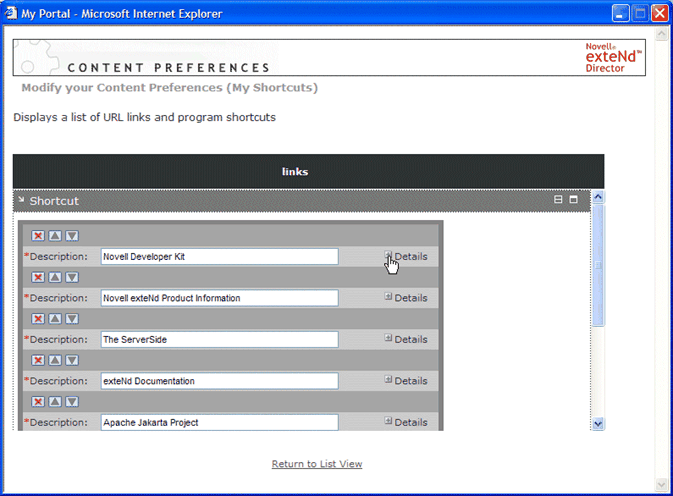Collapse all items icon in Shortcut header

click(x=558, y=200)
